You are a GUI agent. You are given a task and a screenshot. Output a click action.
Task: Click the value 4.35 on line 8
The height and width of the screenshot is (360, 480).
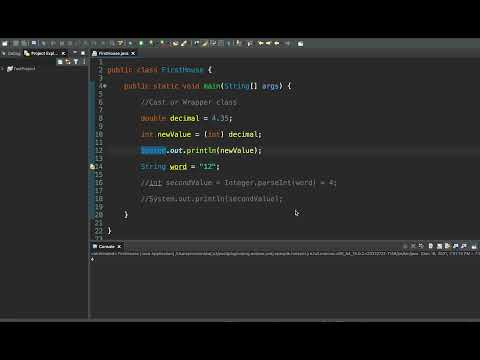220,118
